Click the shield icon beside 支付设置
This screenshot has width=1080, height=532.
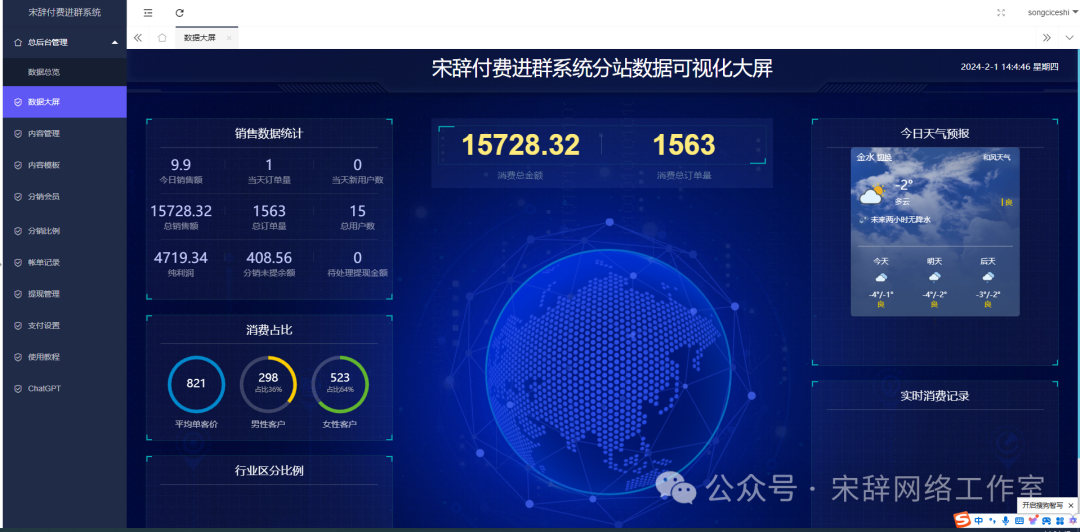tap(18, 325)
